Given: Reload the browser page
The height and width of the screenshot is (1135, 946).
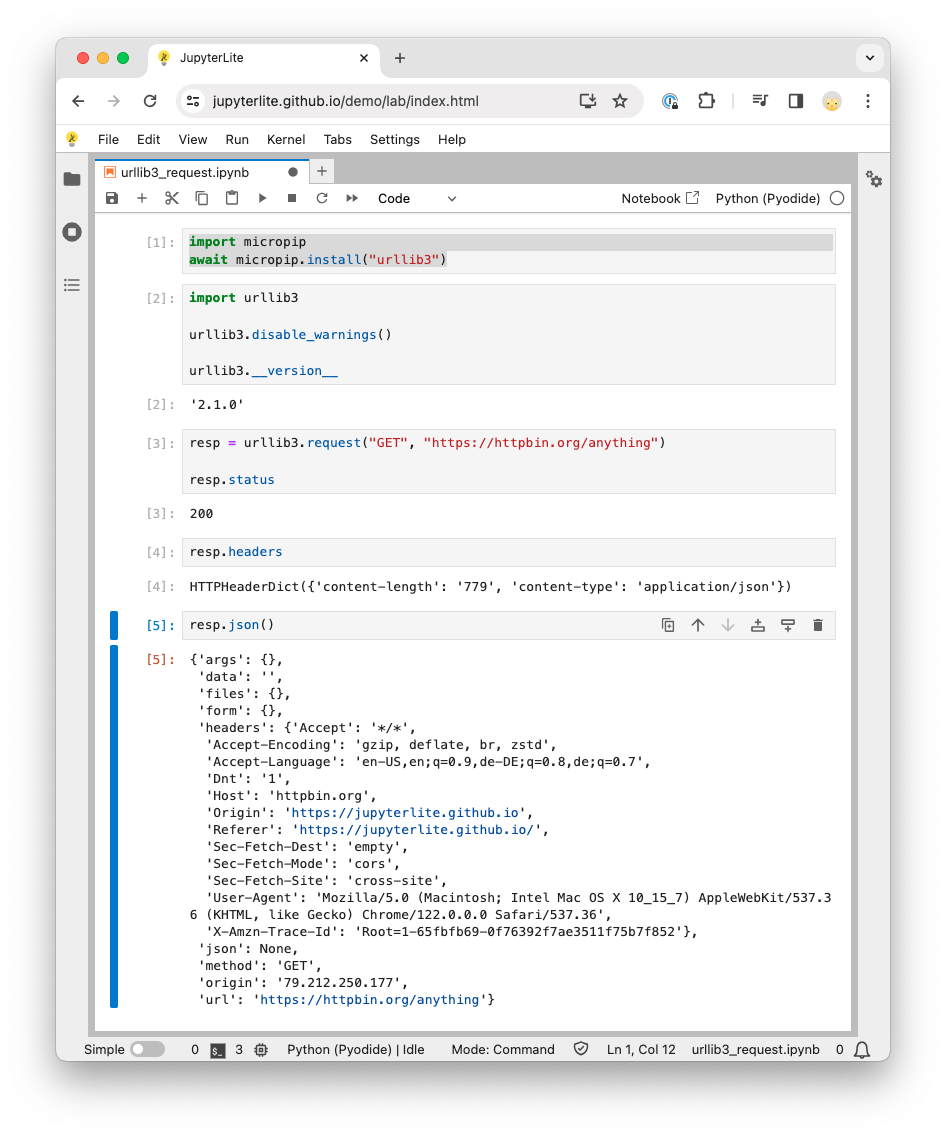Looking at the screenshot, I should tap(150, 101).
